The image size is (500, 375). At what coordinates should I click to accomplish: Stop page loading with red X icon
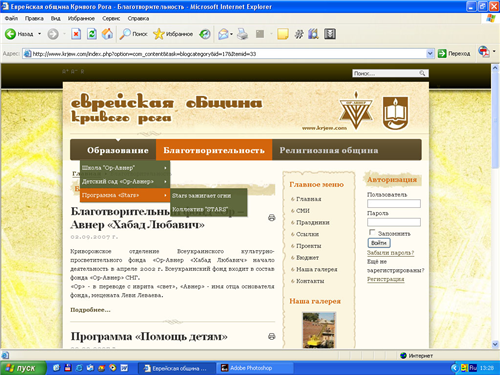pyautogui.click(x=76, y=34)
